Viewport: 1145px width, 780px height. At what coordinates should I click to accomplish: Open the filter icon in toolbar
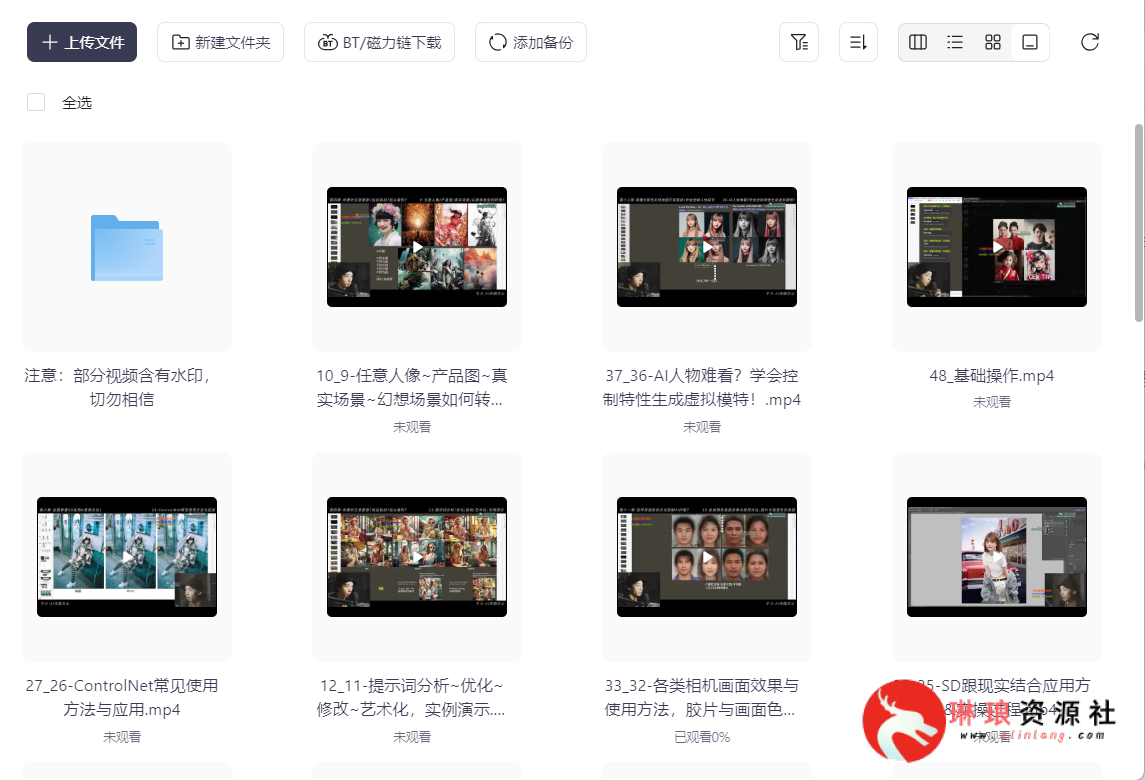pos(799,42)
